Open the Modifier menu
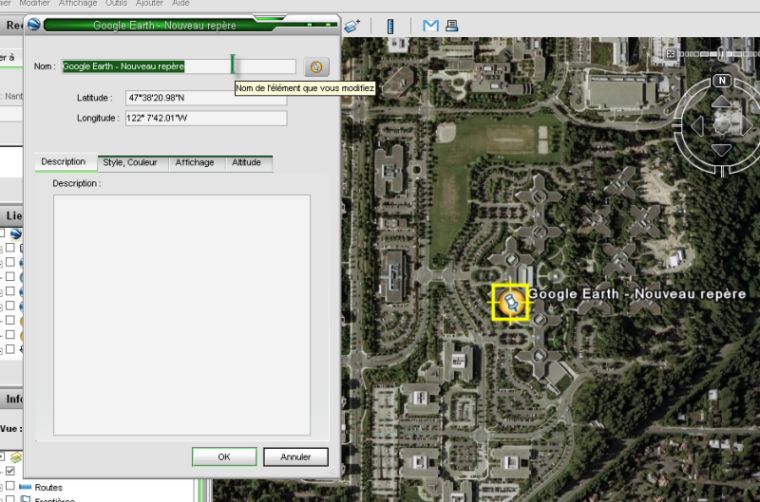This screenshot has width=760, height=502. coord(34,3)
